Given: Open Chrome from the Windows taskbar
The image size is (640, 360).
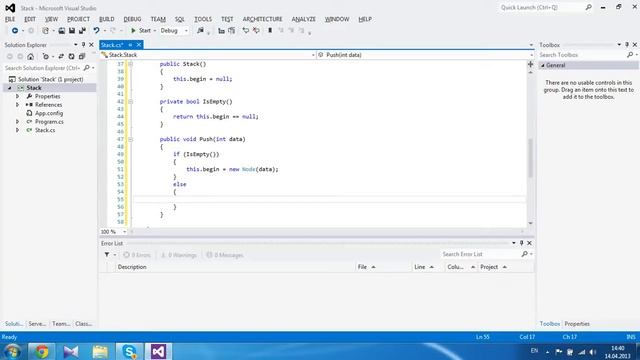Looking at the screenshot, I should tap(41, 351).
